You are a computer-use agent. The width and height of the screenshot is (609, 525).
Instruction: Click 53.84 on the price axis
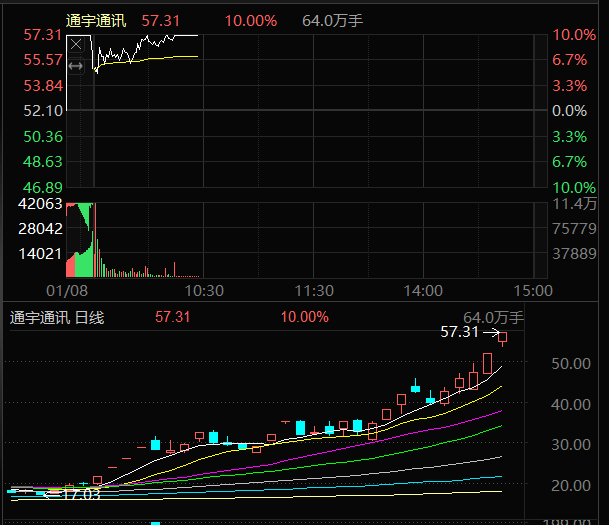click(x=43, y=85)
